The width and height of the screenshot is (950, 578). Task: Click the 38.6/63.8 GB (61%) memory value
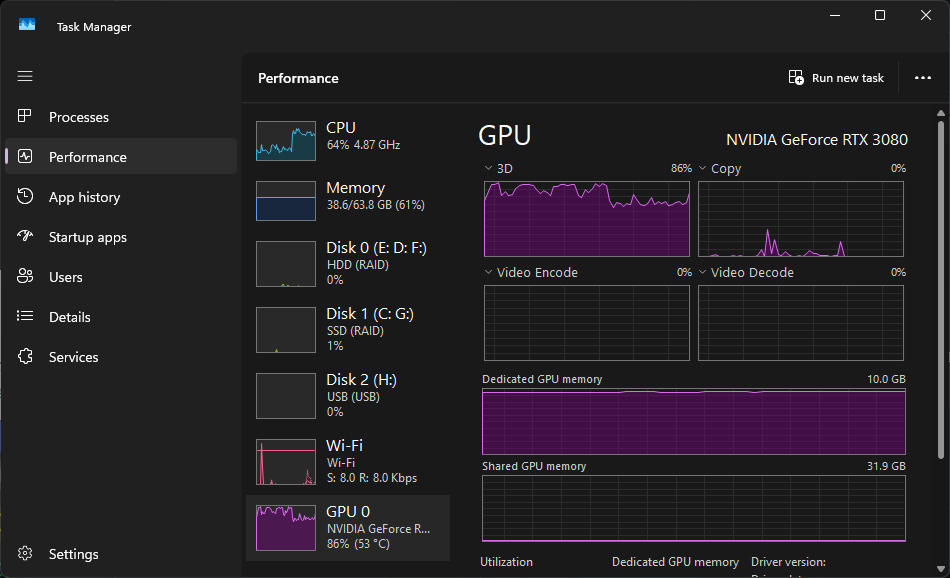376,205
